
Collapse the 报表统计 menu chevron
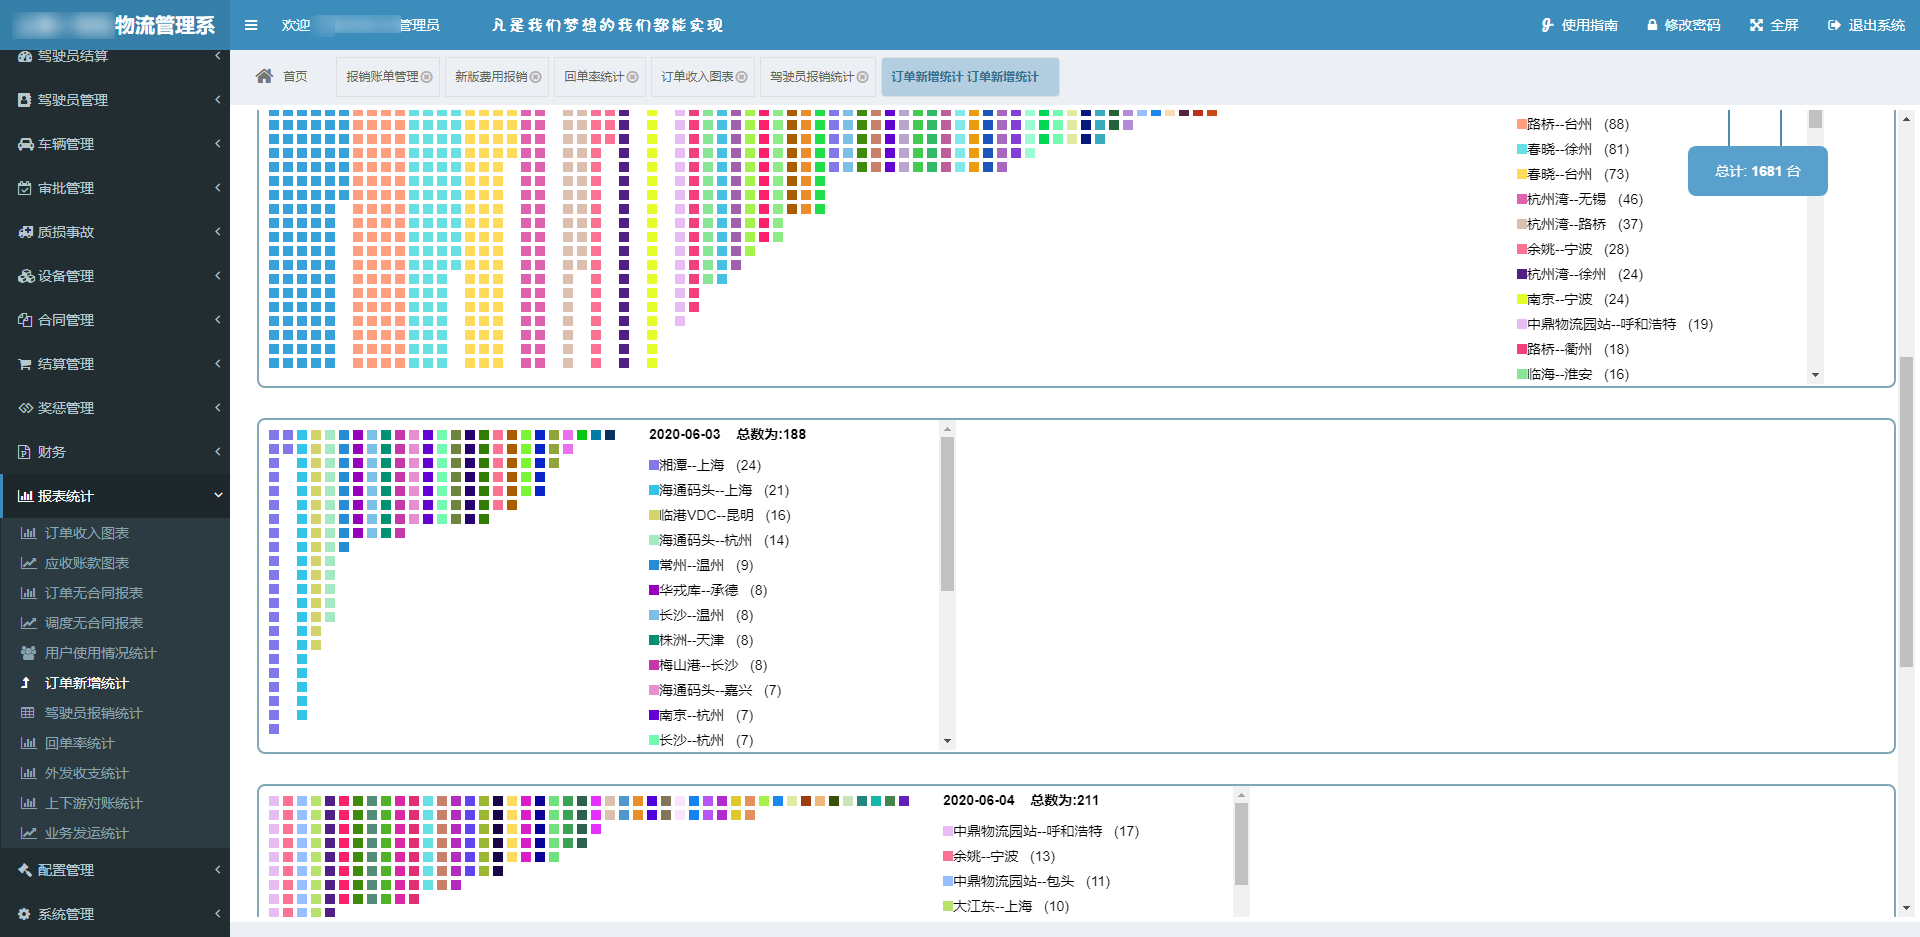[217, 495]
